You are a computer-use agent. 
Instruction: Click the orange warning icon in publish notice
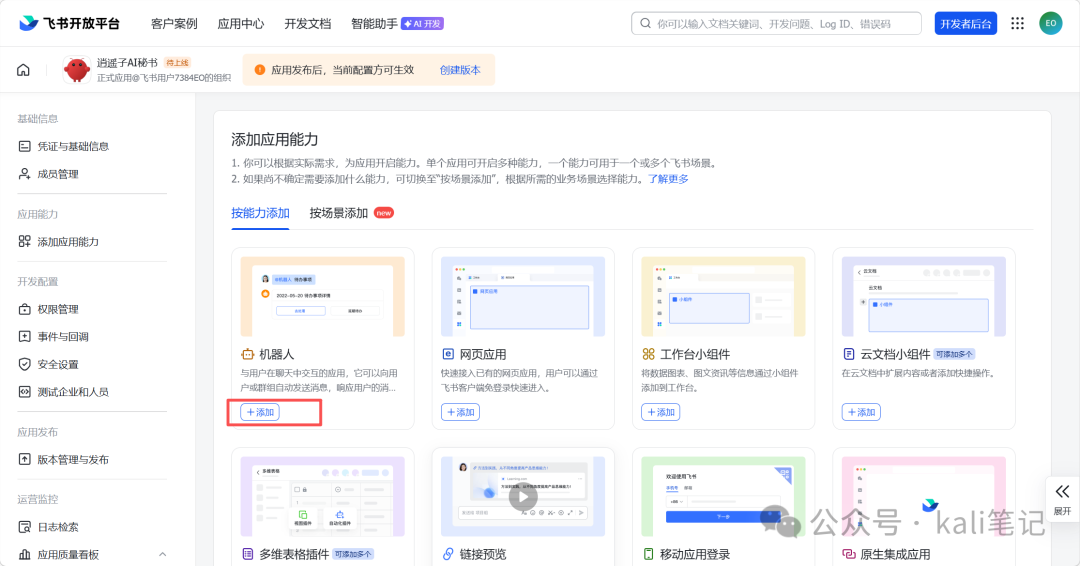pos(260,70)
